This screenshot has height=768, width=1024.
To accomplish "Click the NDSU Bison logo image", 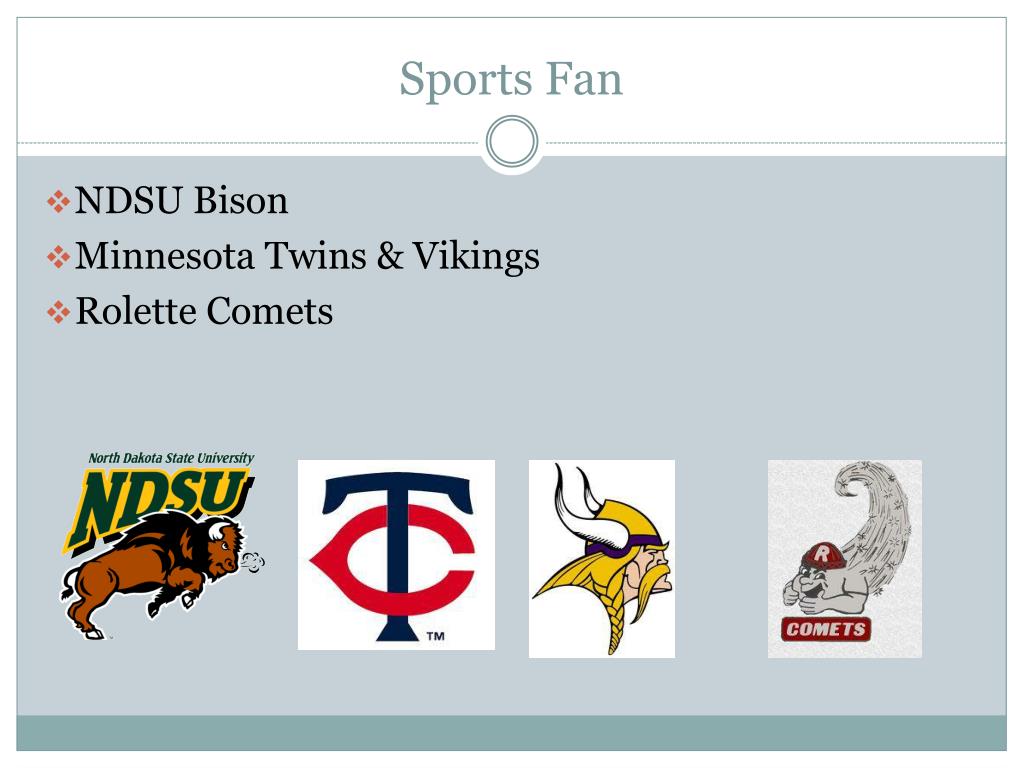I will 163,545.
